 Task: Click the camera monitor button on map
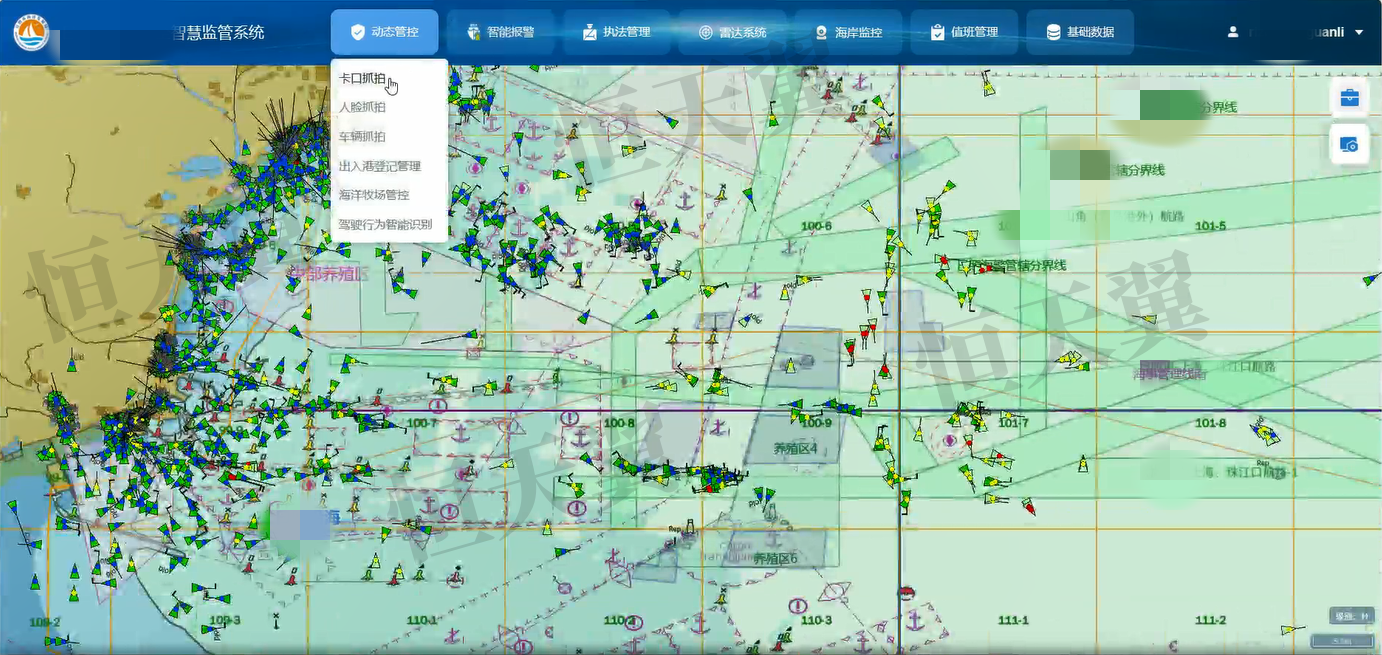(1349, 145)
